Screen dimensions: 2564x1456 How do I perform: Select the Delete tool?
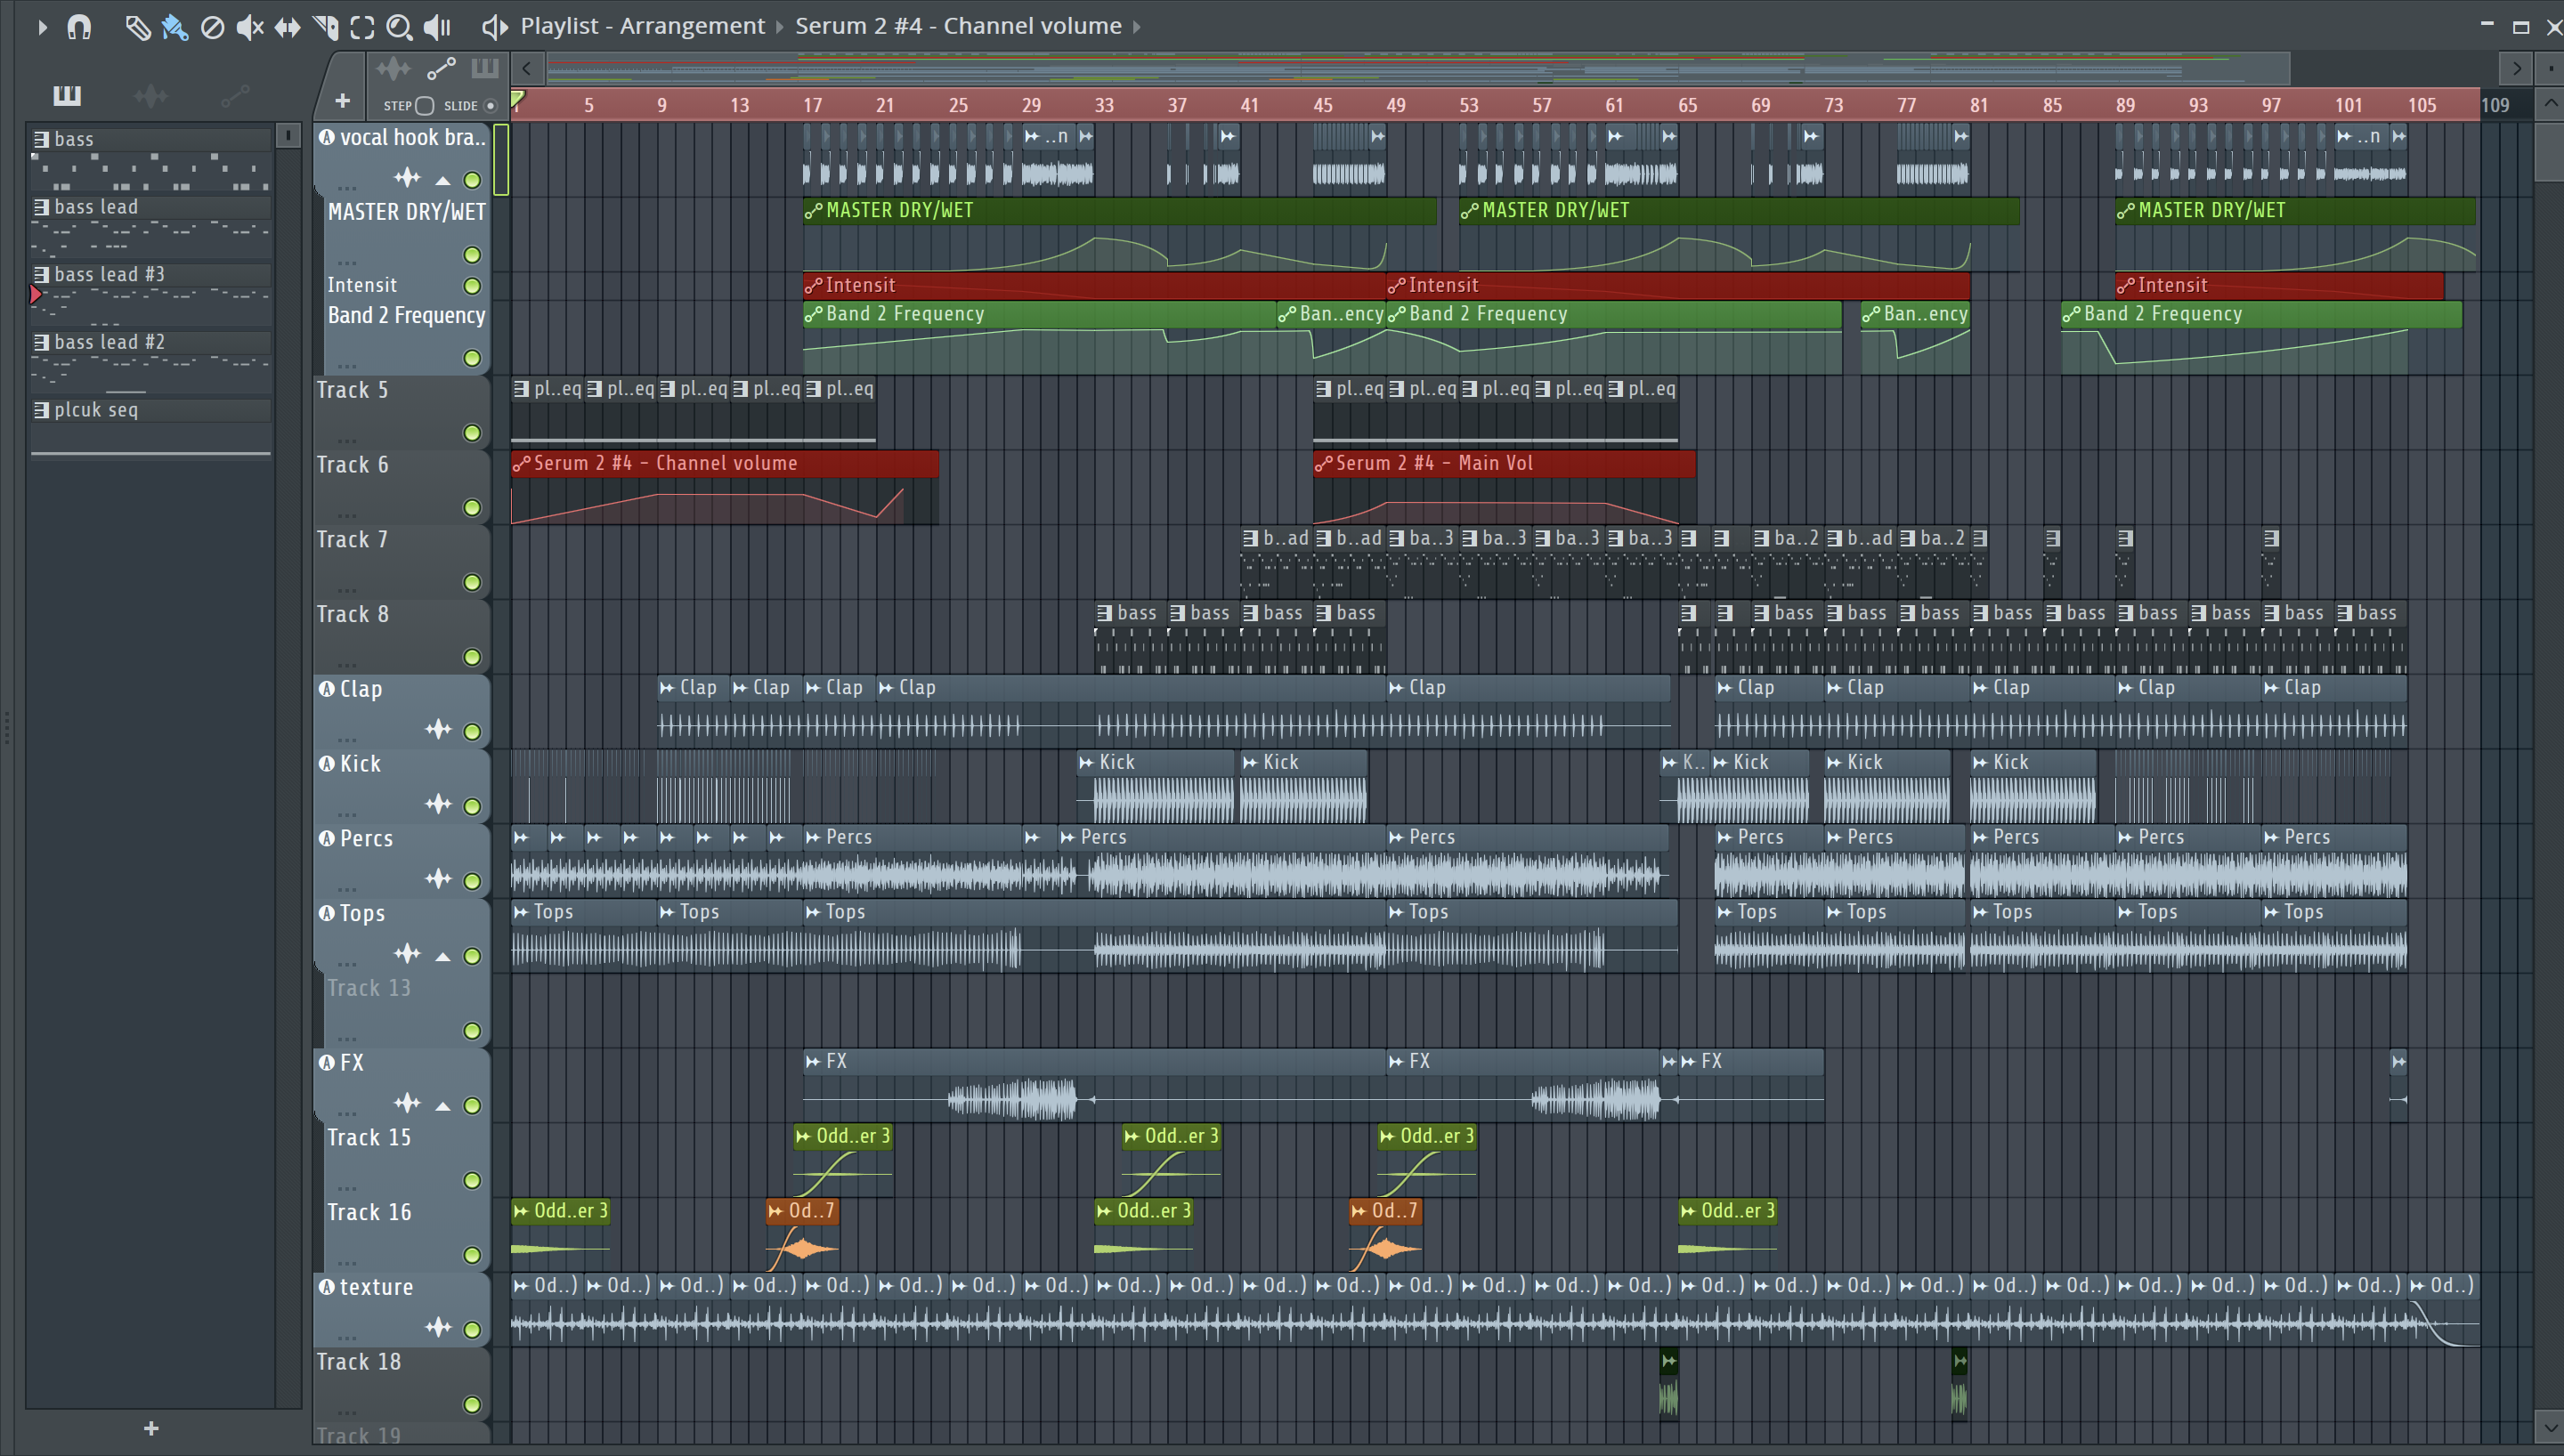tap(212, 27)
